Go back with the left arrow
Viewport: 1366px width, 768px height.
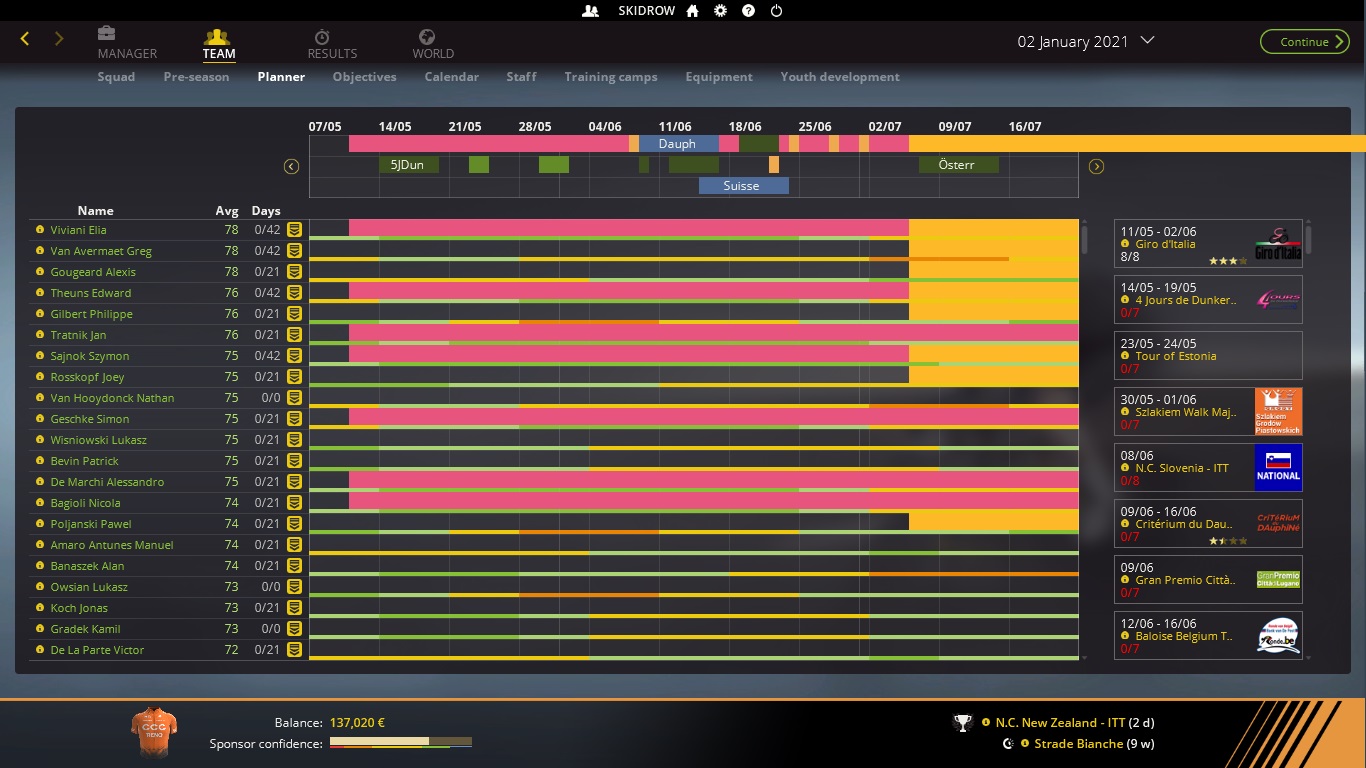(x=25, y=39)
